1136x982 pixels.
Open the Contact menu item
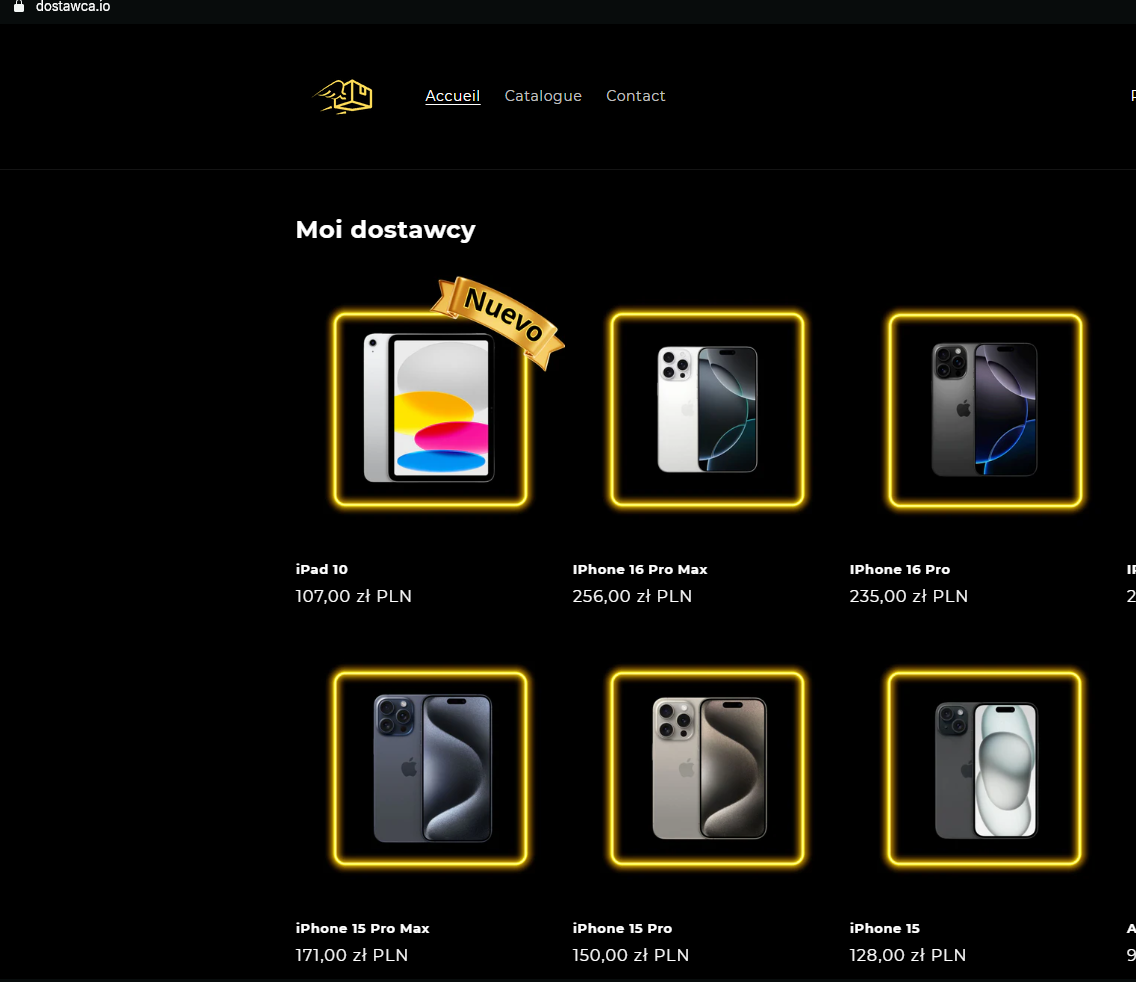point(635,96)
